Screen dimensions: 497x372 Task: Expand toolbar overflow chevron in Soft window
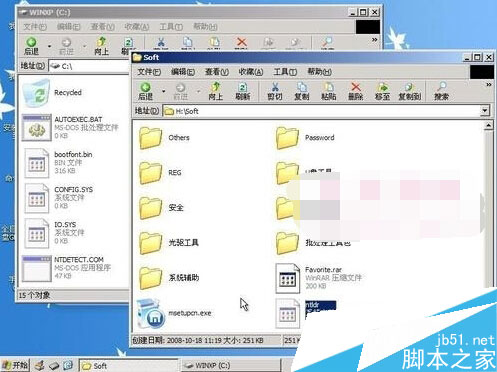tap(489, 85)
